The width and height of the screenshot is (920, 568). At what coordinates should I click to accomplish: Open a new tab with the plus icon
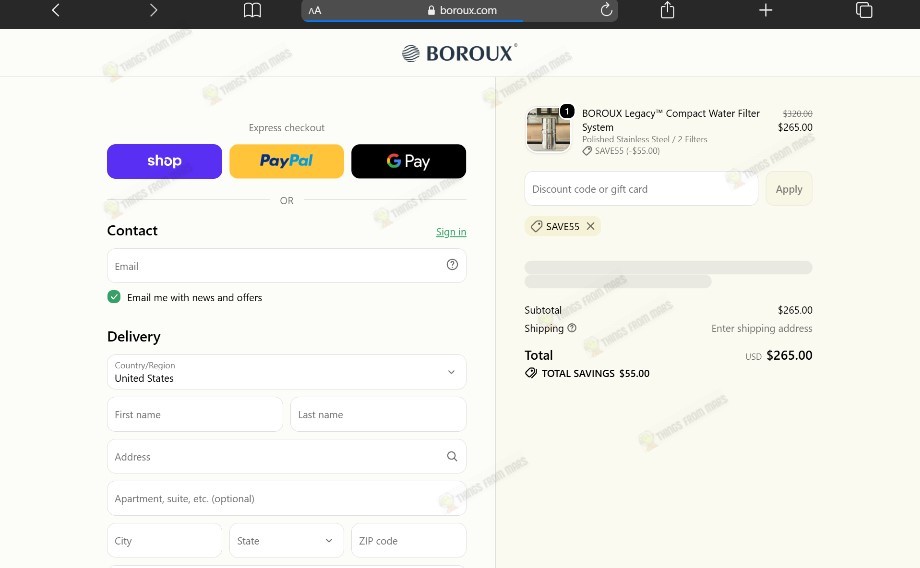tap(765, 10)
